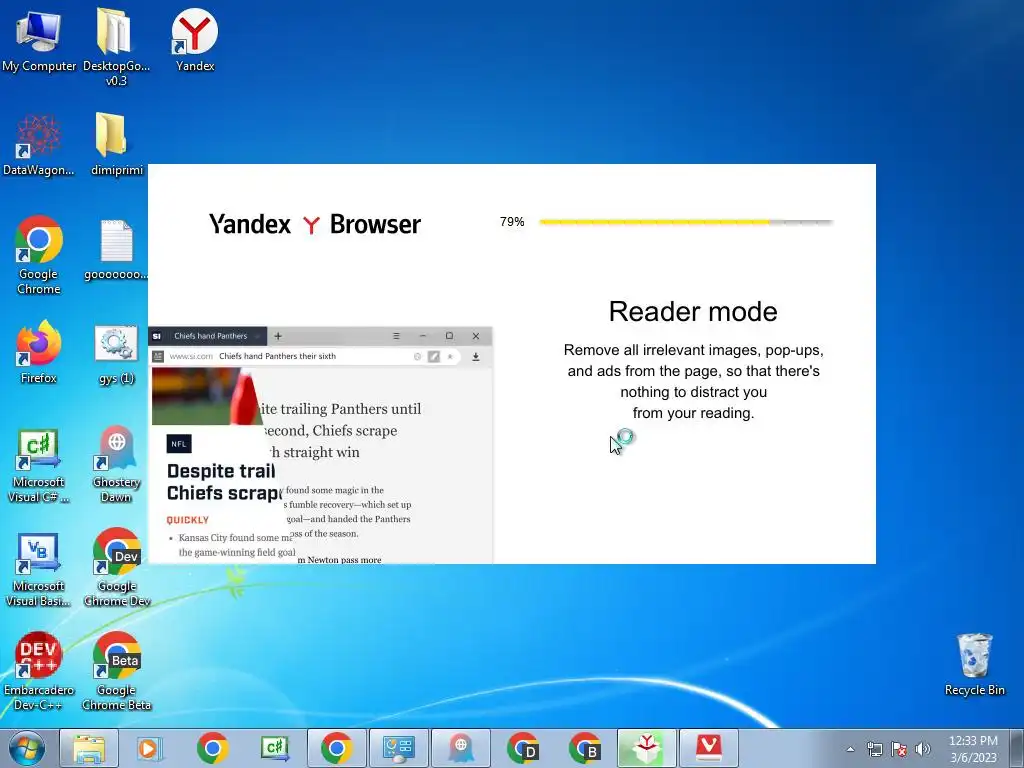The image size is (1024, 768).
Task: Select the Recycle Bin icon
Action: click(974, 665)
